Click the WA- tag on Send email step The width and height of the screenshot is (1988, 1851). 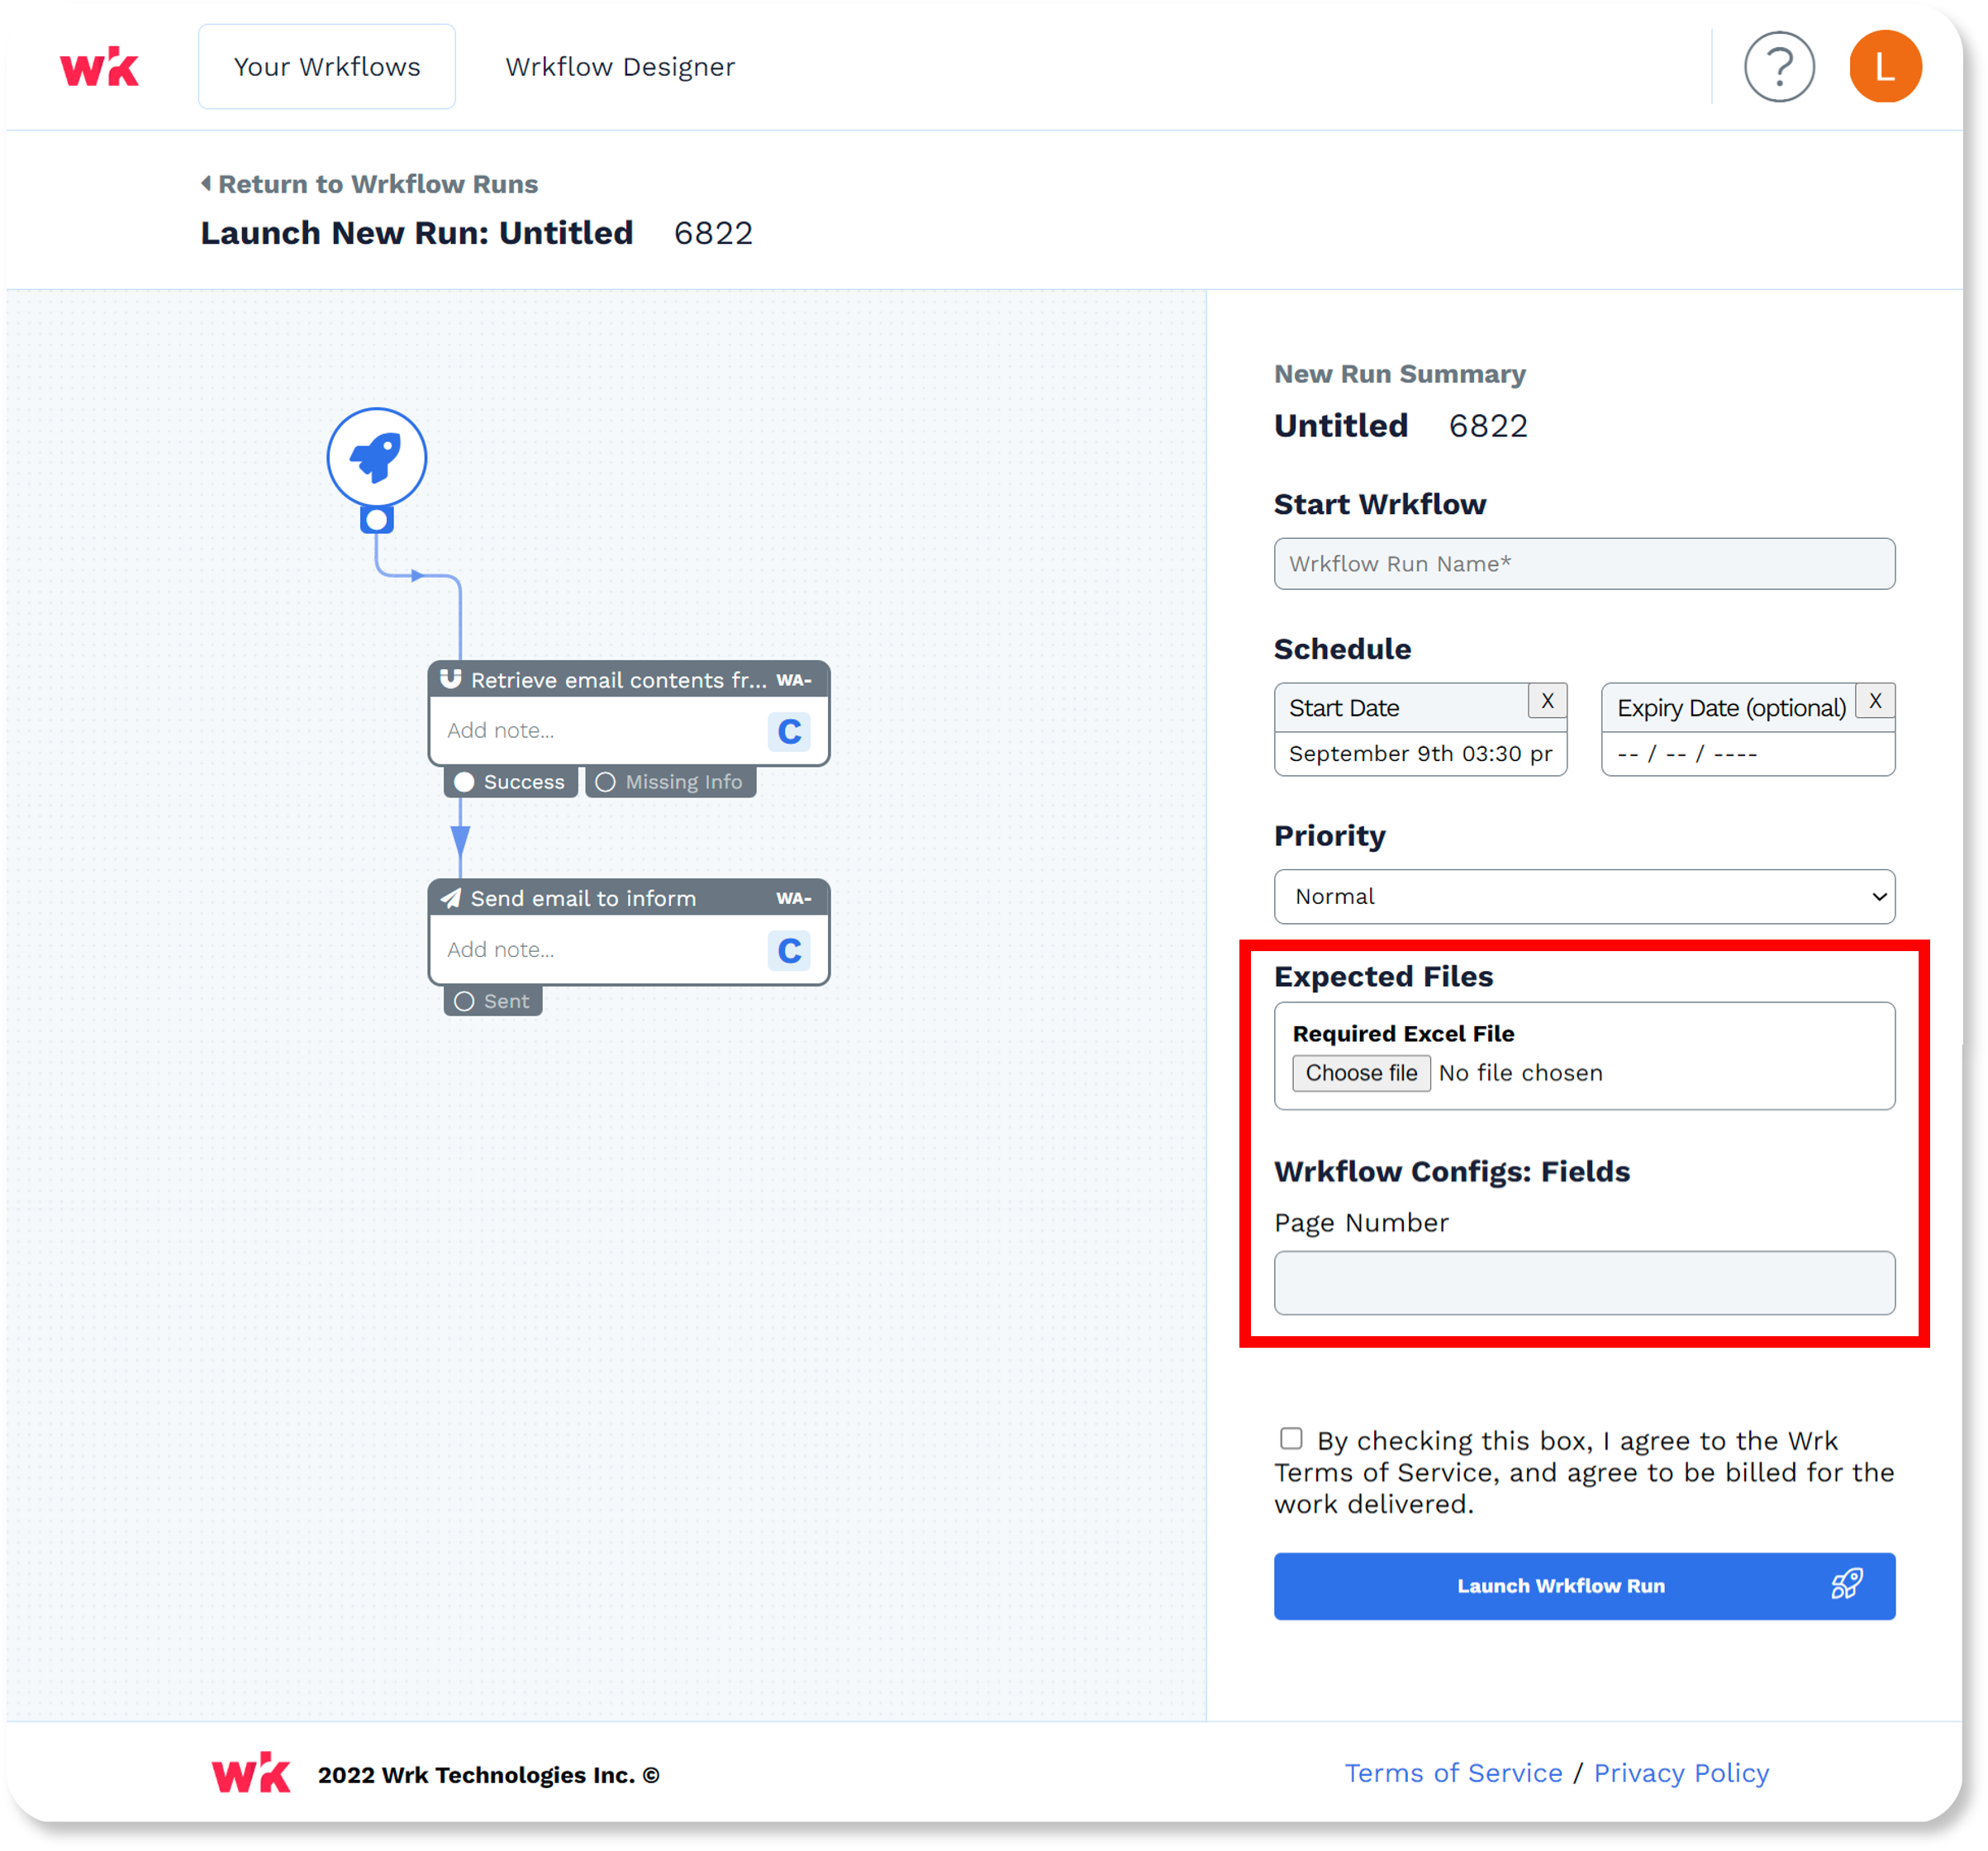[793, 899]
